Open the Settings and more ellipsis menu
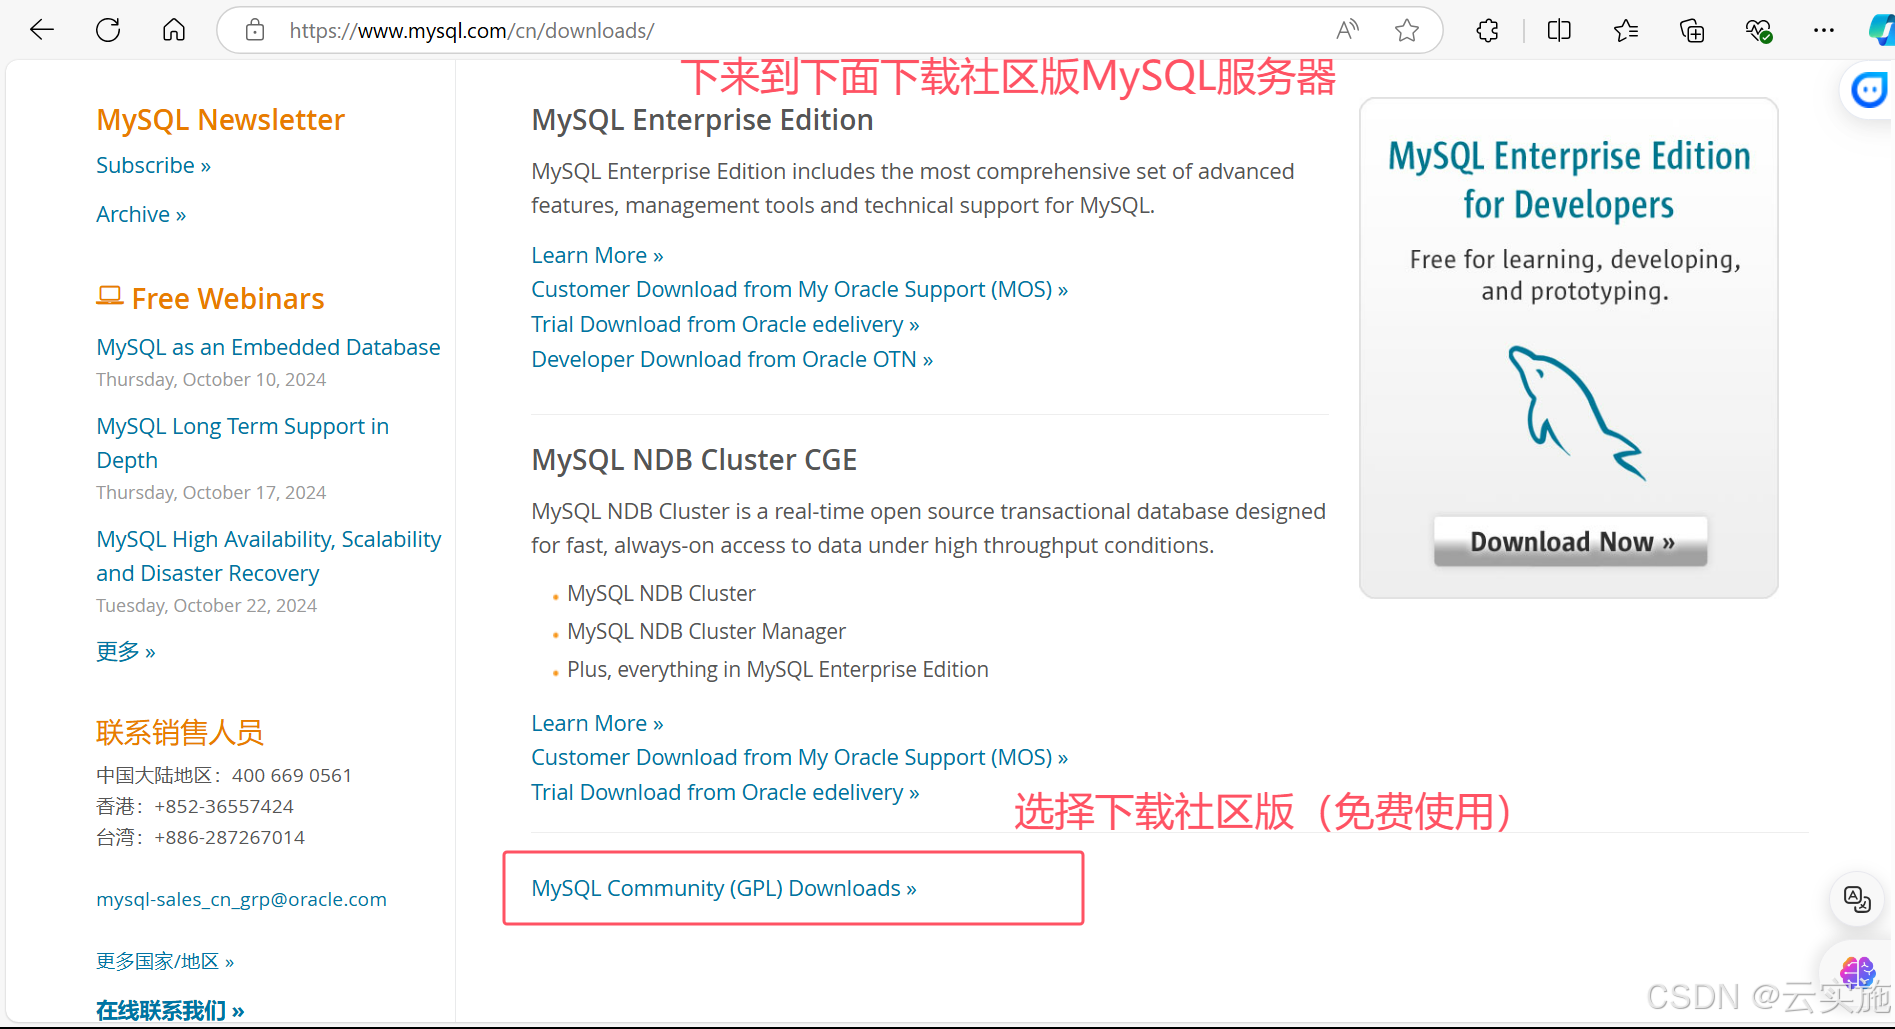 pyautogui.click(x=1824, y=31)
